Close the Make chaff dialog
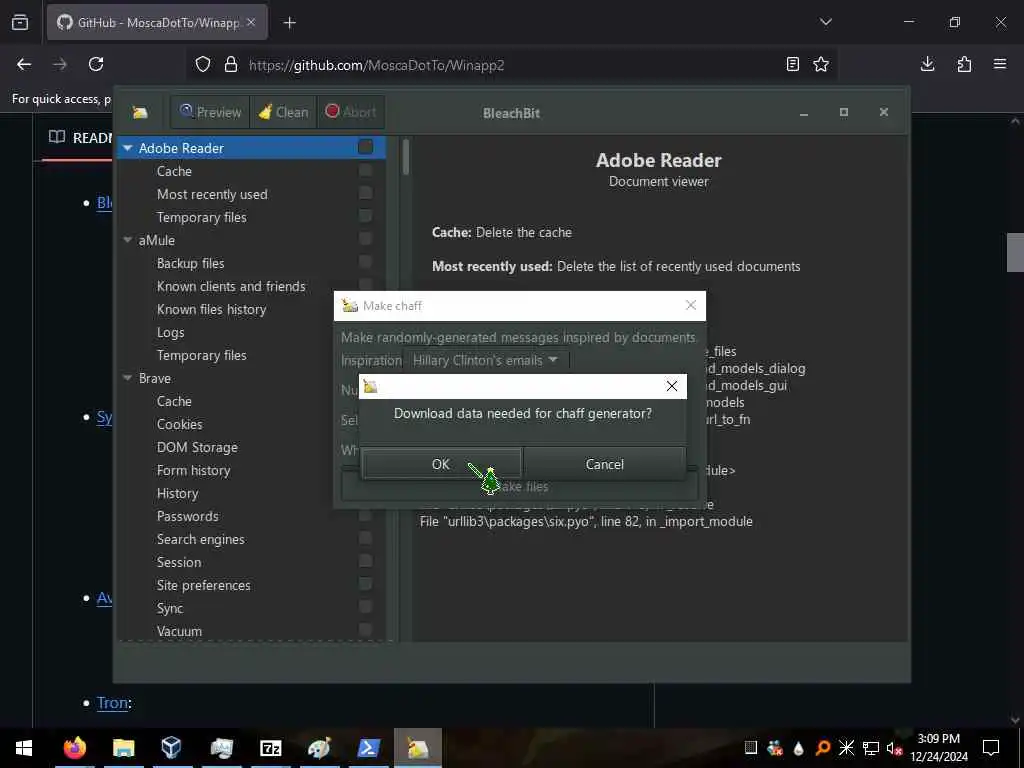This screenshot has width=1024, height=768. pyautogui.click(x=691, y=305)
